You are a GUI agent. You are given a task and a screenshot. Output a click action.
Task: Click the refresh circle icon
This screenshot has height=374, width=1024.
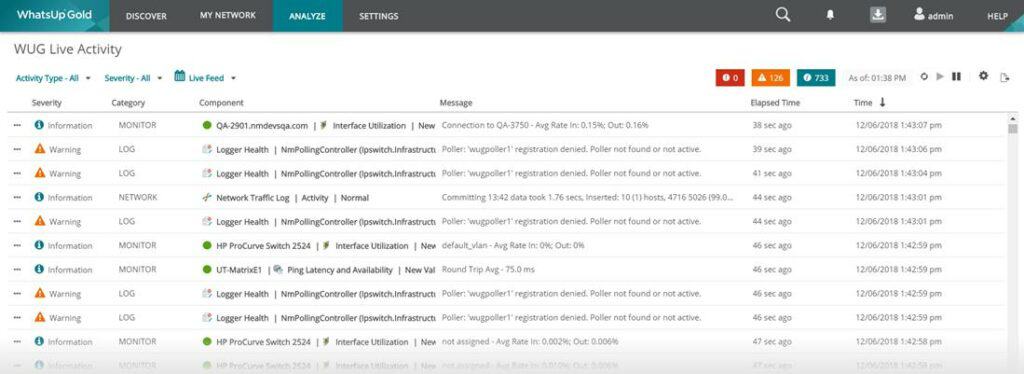(x=924, y=77)
